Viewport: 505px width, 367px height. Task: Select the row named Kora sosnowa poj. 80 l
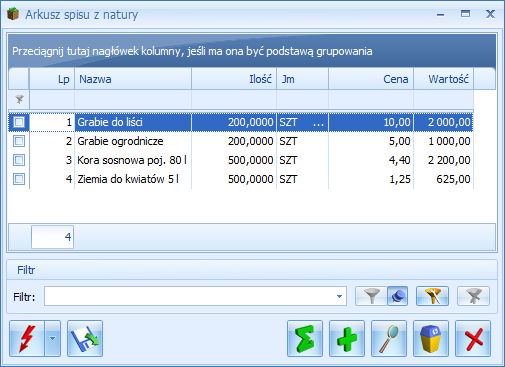tap(241, 160)
